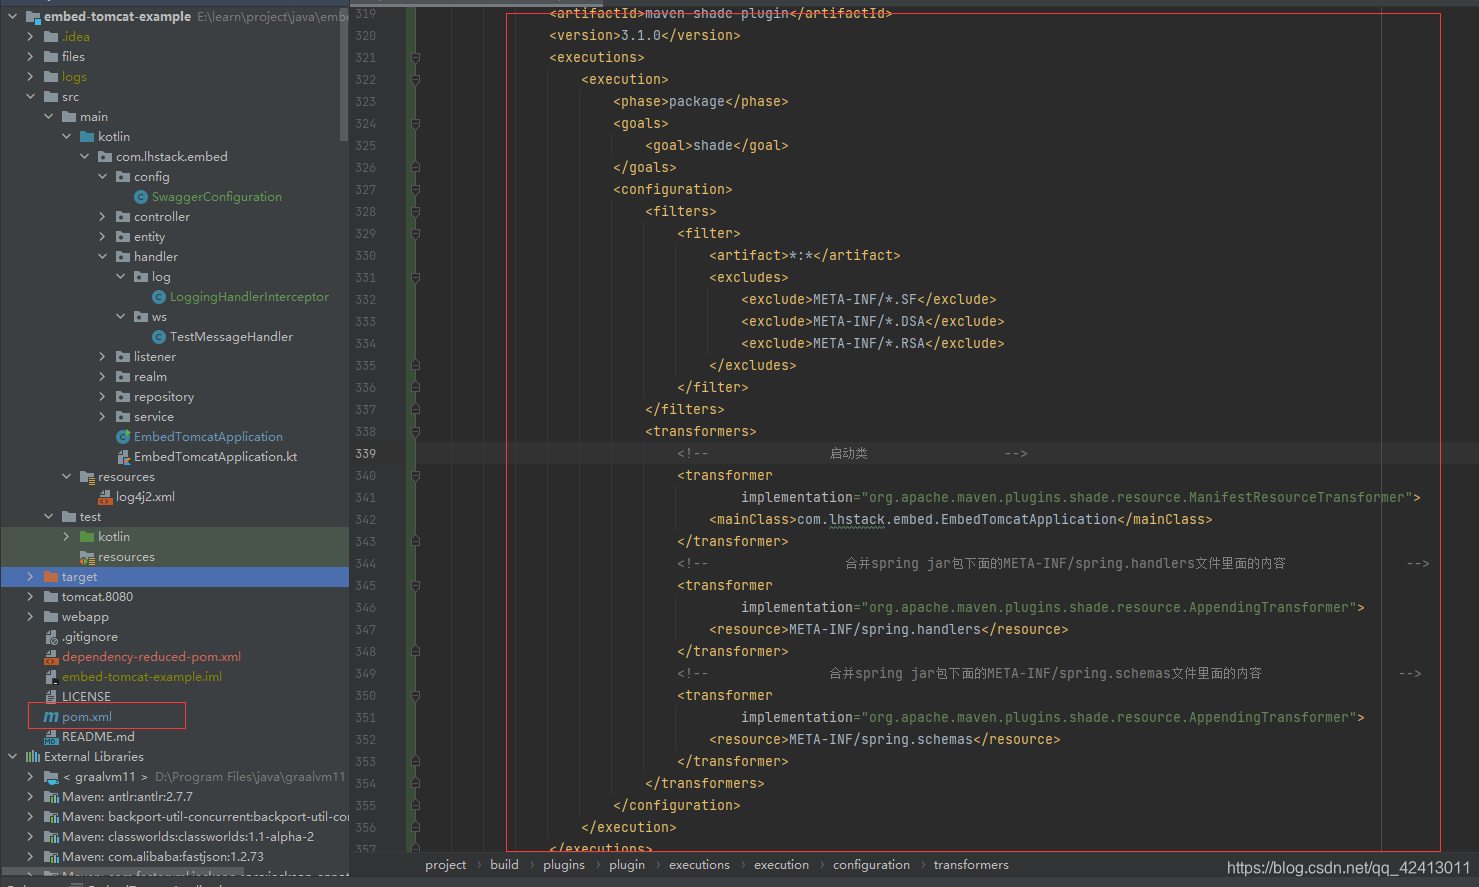This screenshot has height=887, width=1479.
Task: Click the README.md file icon
Action: pyautogui.click(x=51, y=737)
